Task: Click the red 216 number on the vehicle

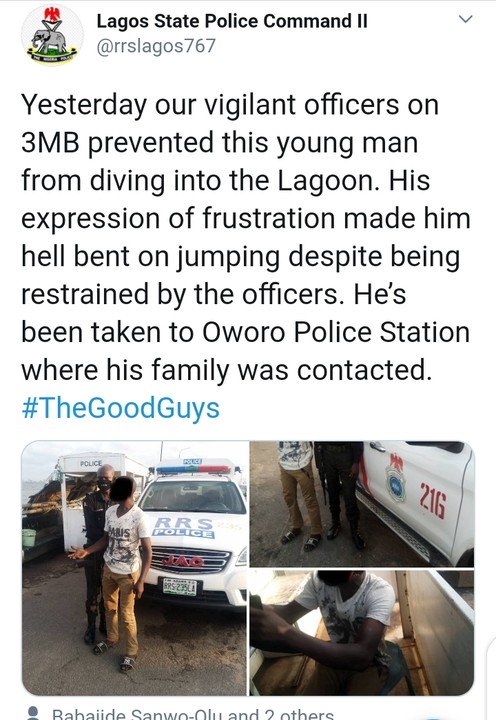Action: point(432,503)
